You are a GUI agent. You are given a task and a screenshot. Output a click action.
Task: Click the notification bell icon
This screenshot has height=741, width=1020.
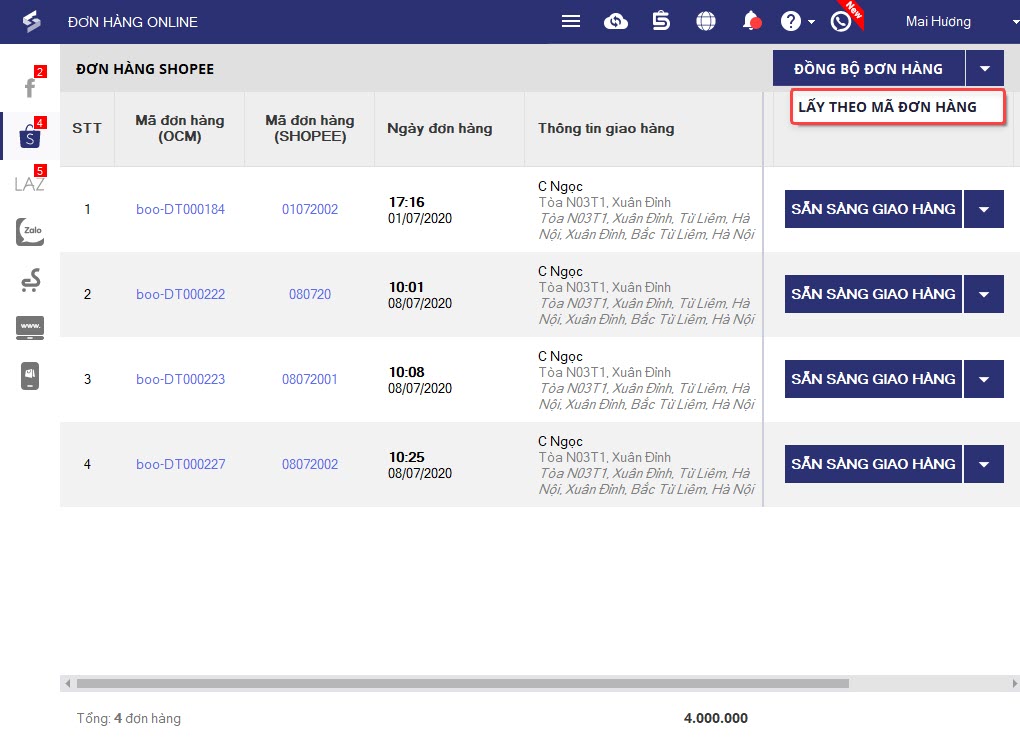tap(751, 21)
